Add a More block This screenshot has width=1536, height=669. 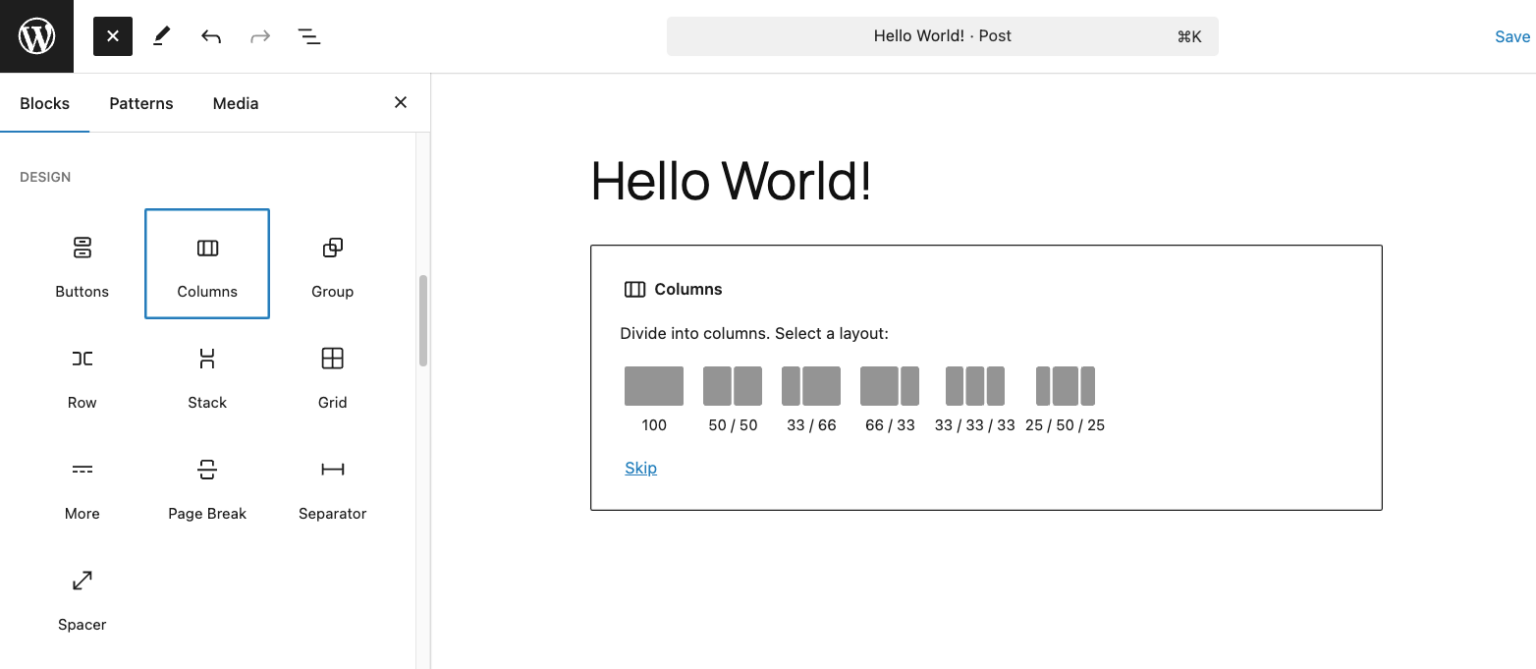pos(82,486)
